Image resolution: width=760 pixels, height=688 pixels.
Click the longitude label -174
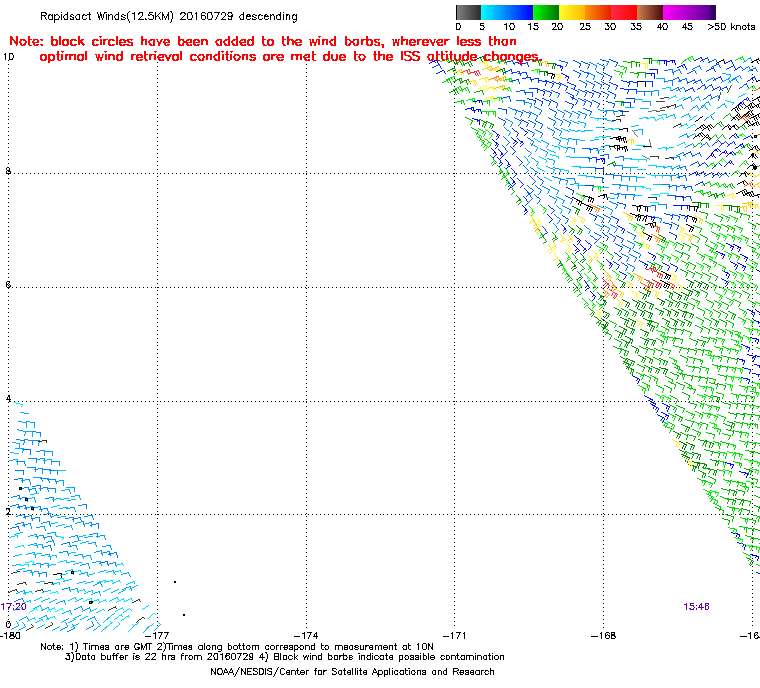pos(306,635)
